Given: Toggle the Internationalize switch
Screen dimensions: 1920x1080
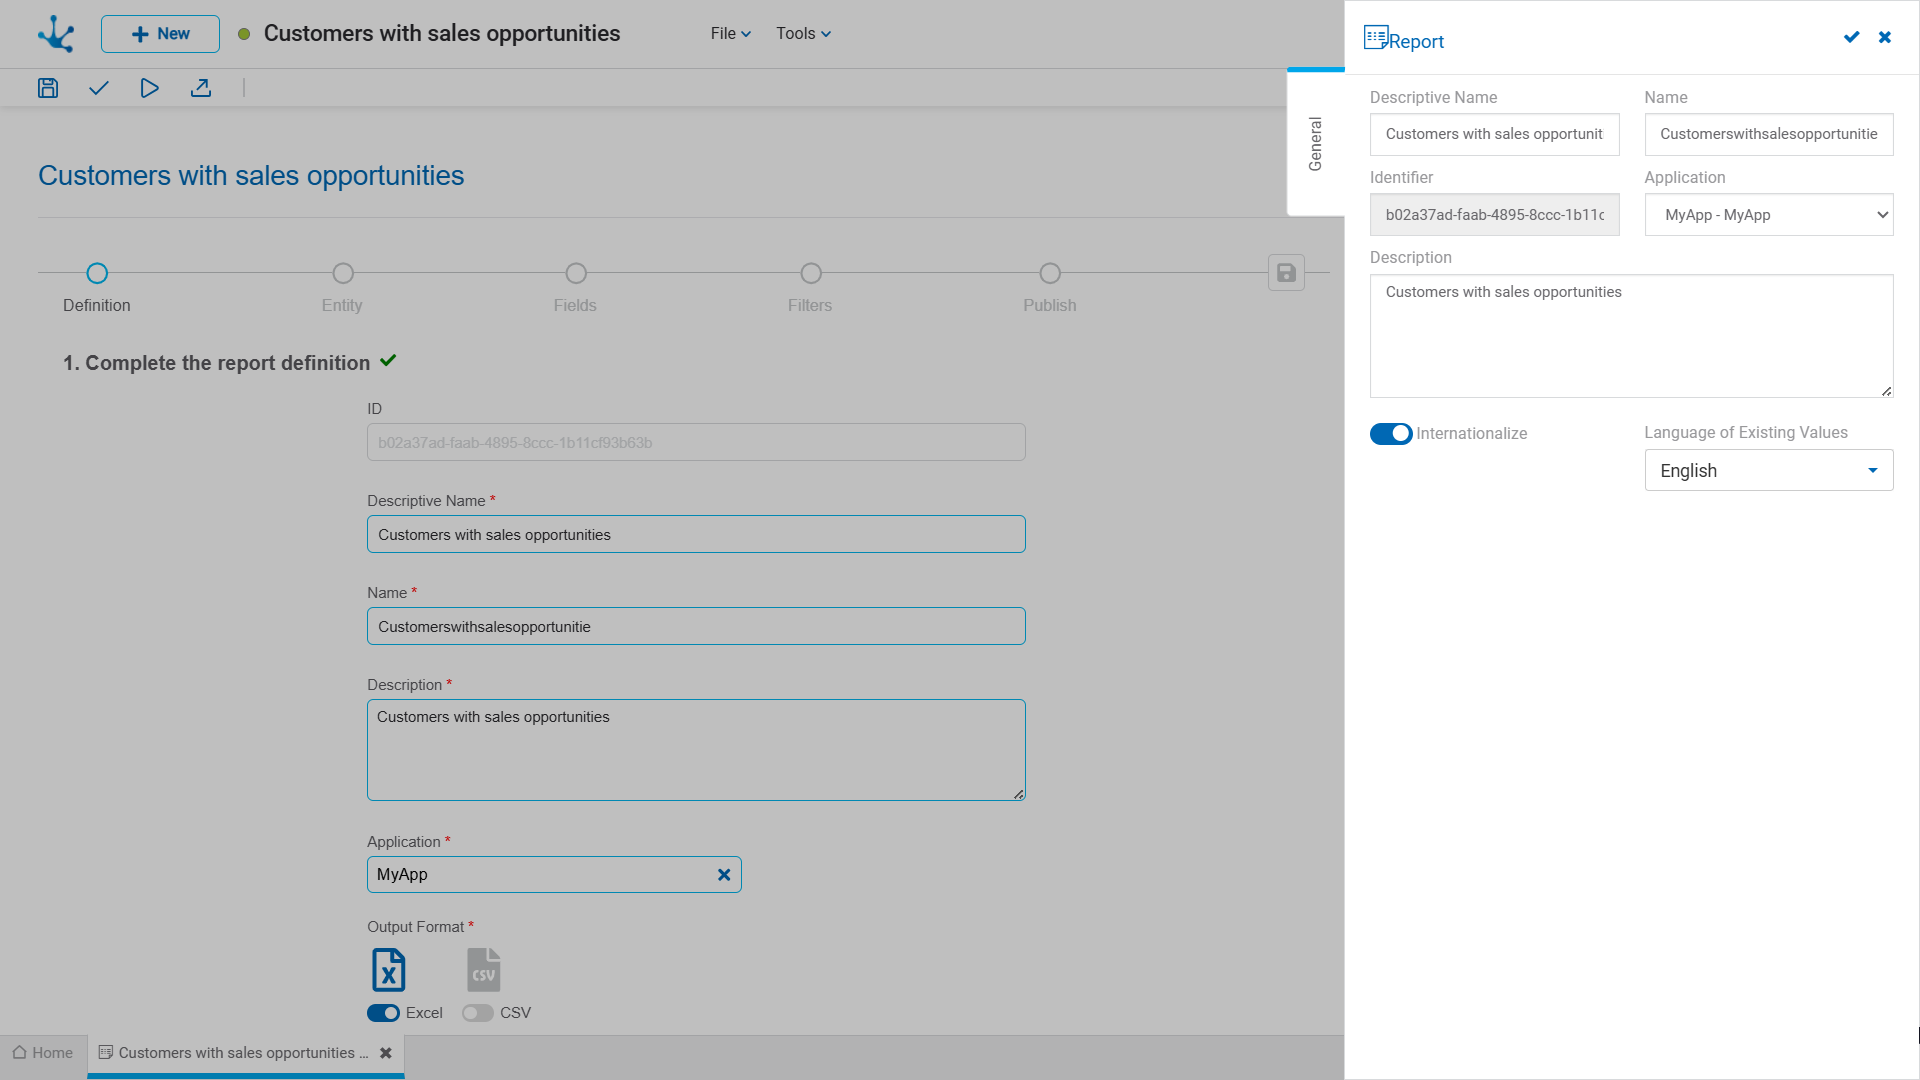Looking at the screenshot, I should tap(1390, 434).
